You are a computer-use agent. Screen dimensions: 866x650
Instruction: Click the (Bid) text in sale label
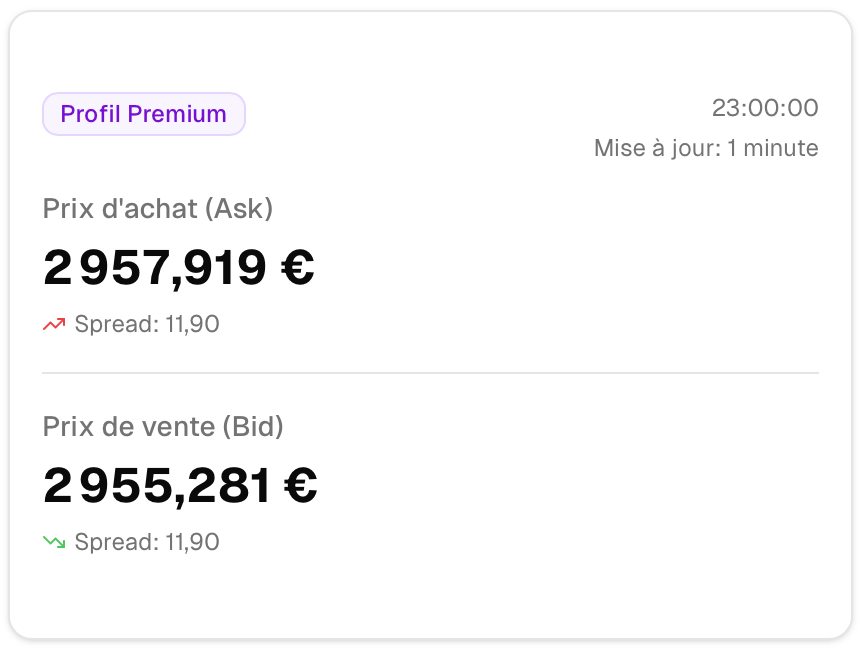click(253, 427)
